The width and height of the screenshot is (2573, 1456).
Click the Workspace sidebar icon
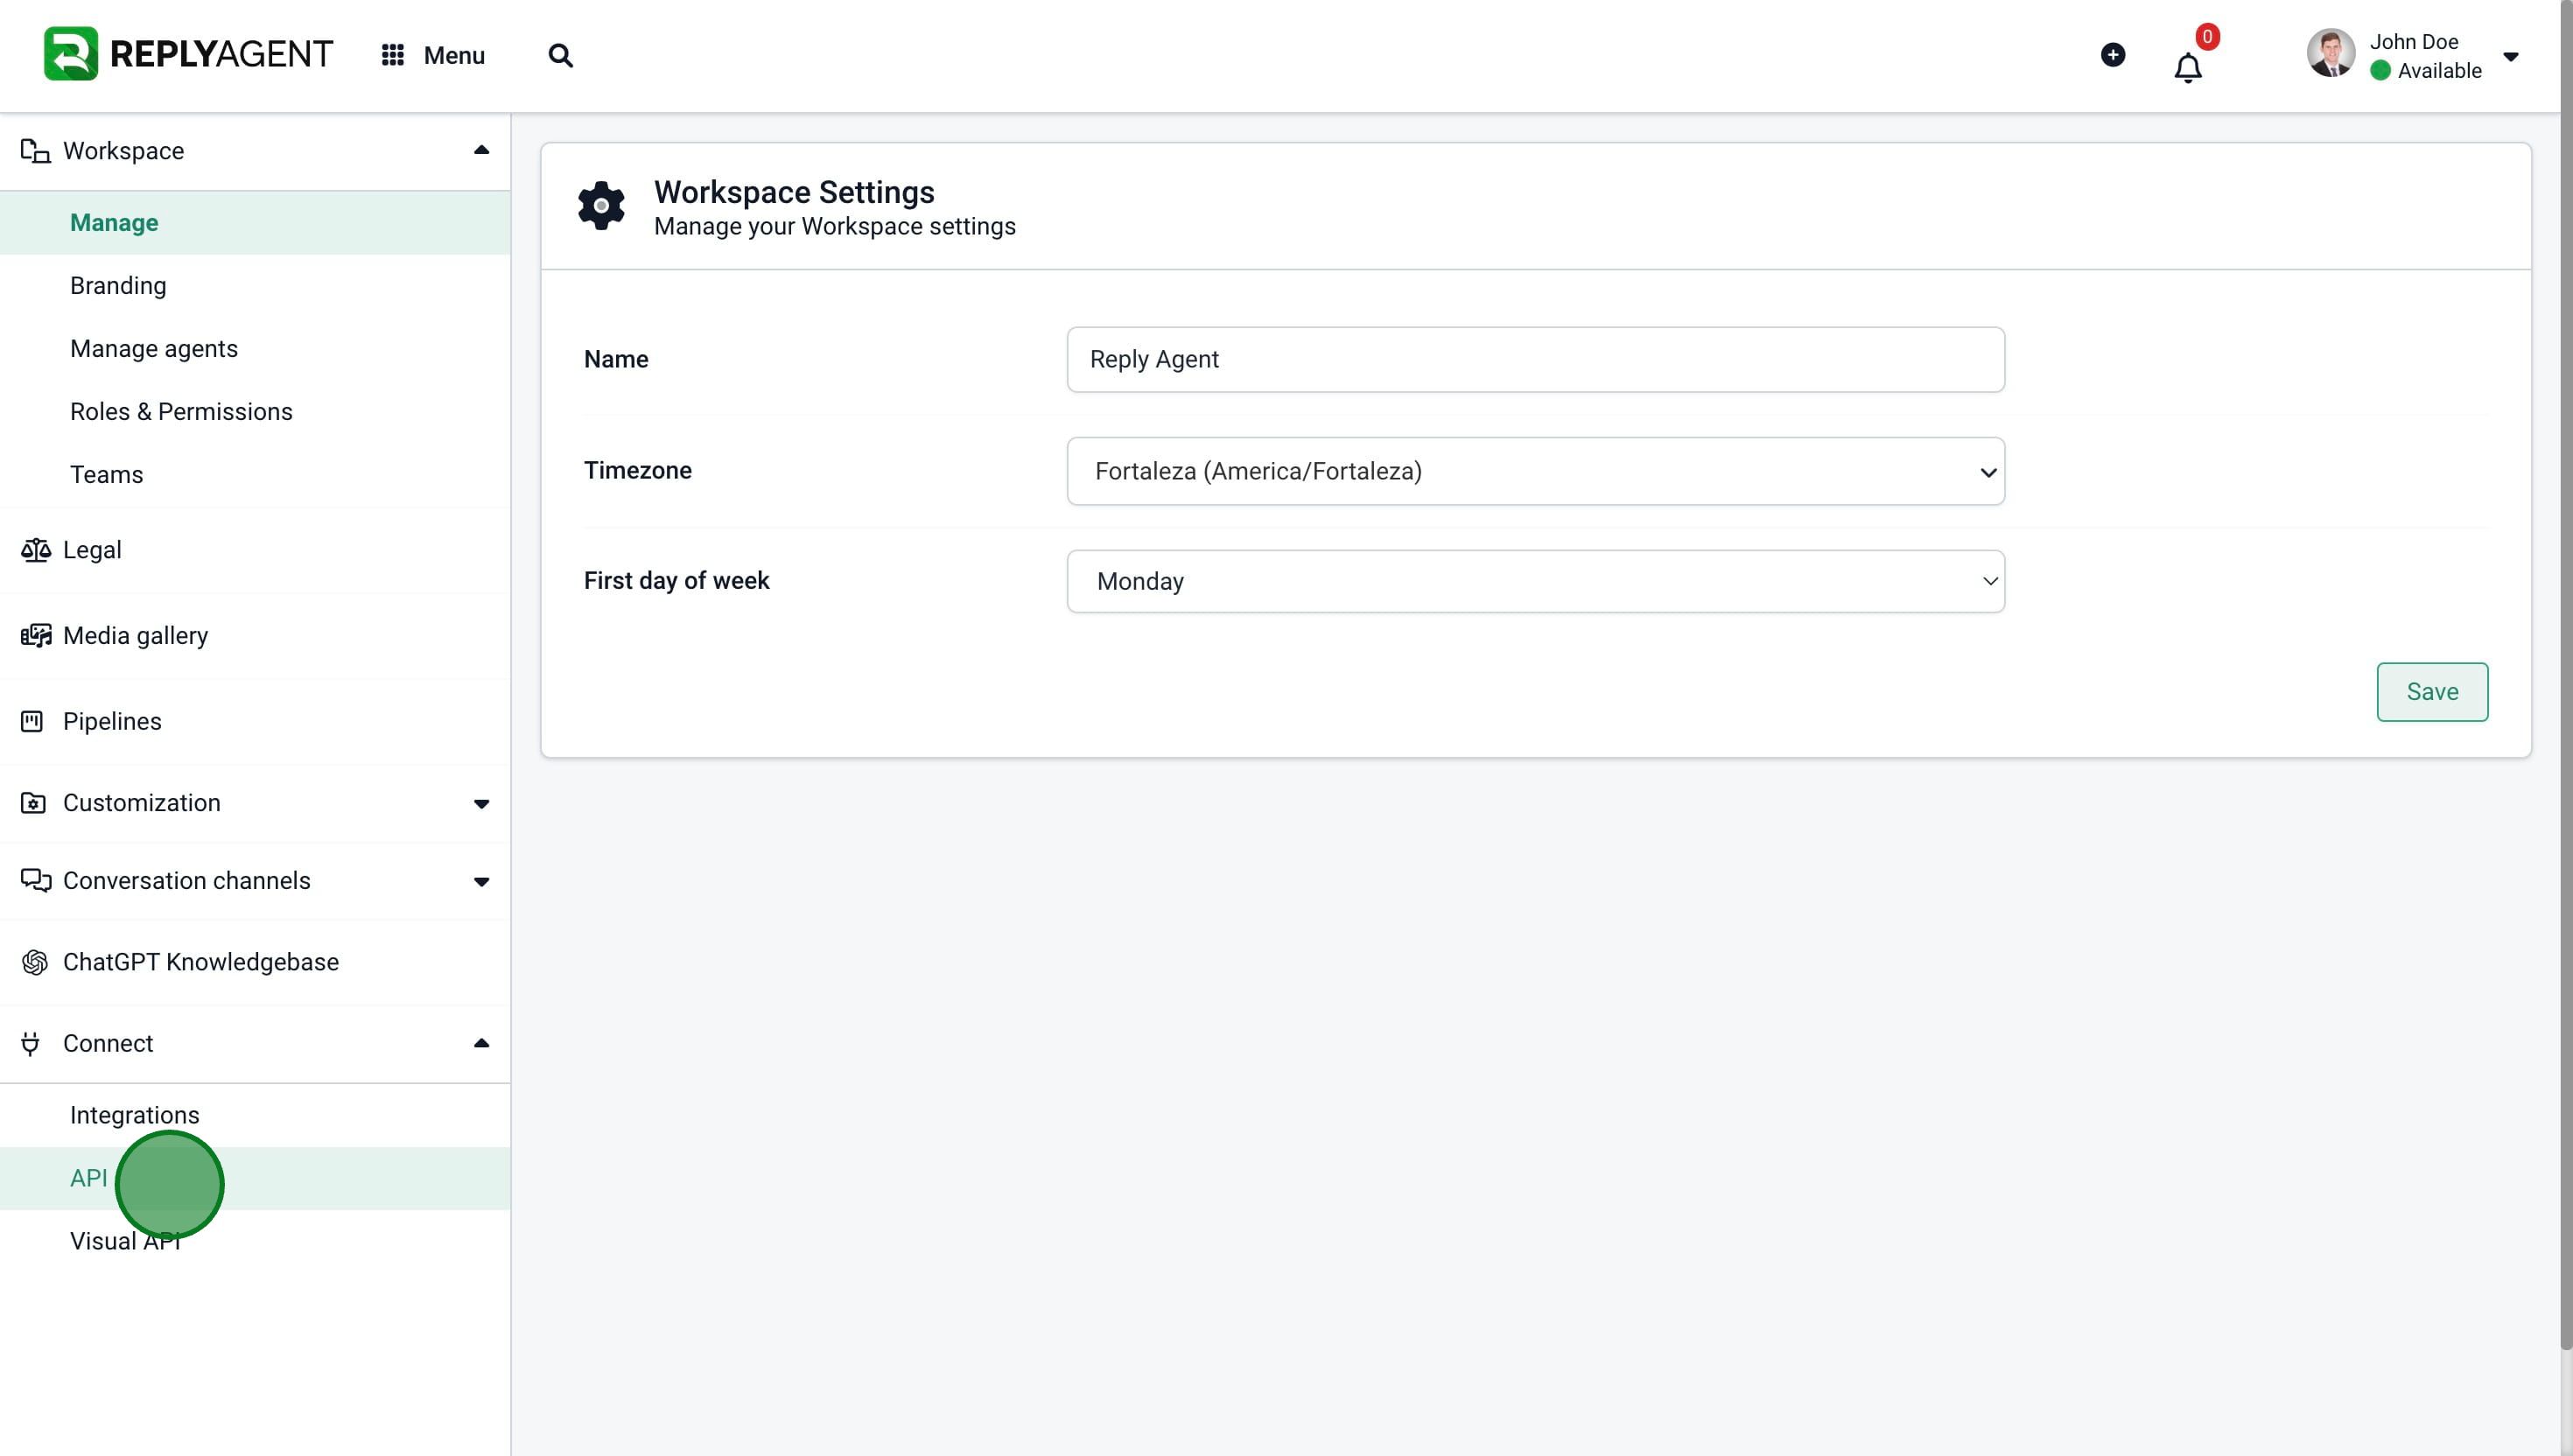click(35, 151)
